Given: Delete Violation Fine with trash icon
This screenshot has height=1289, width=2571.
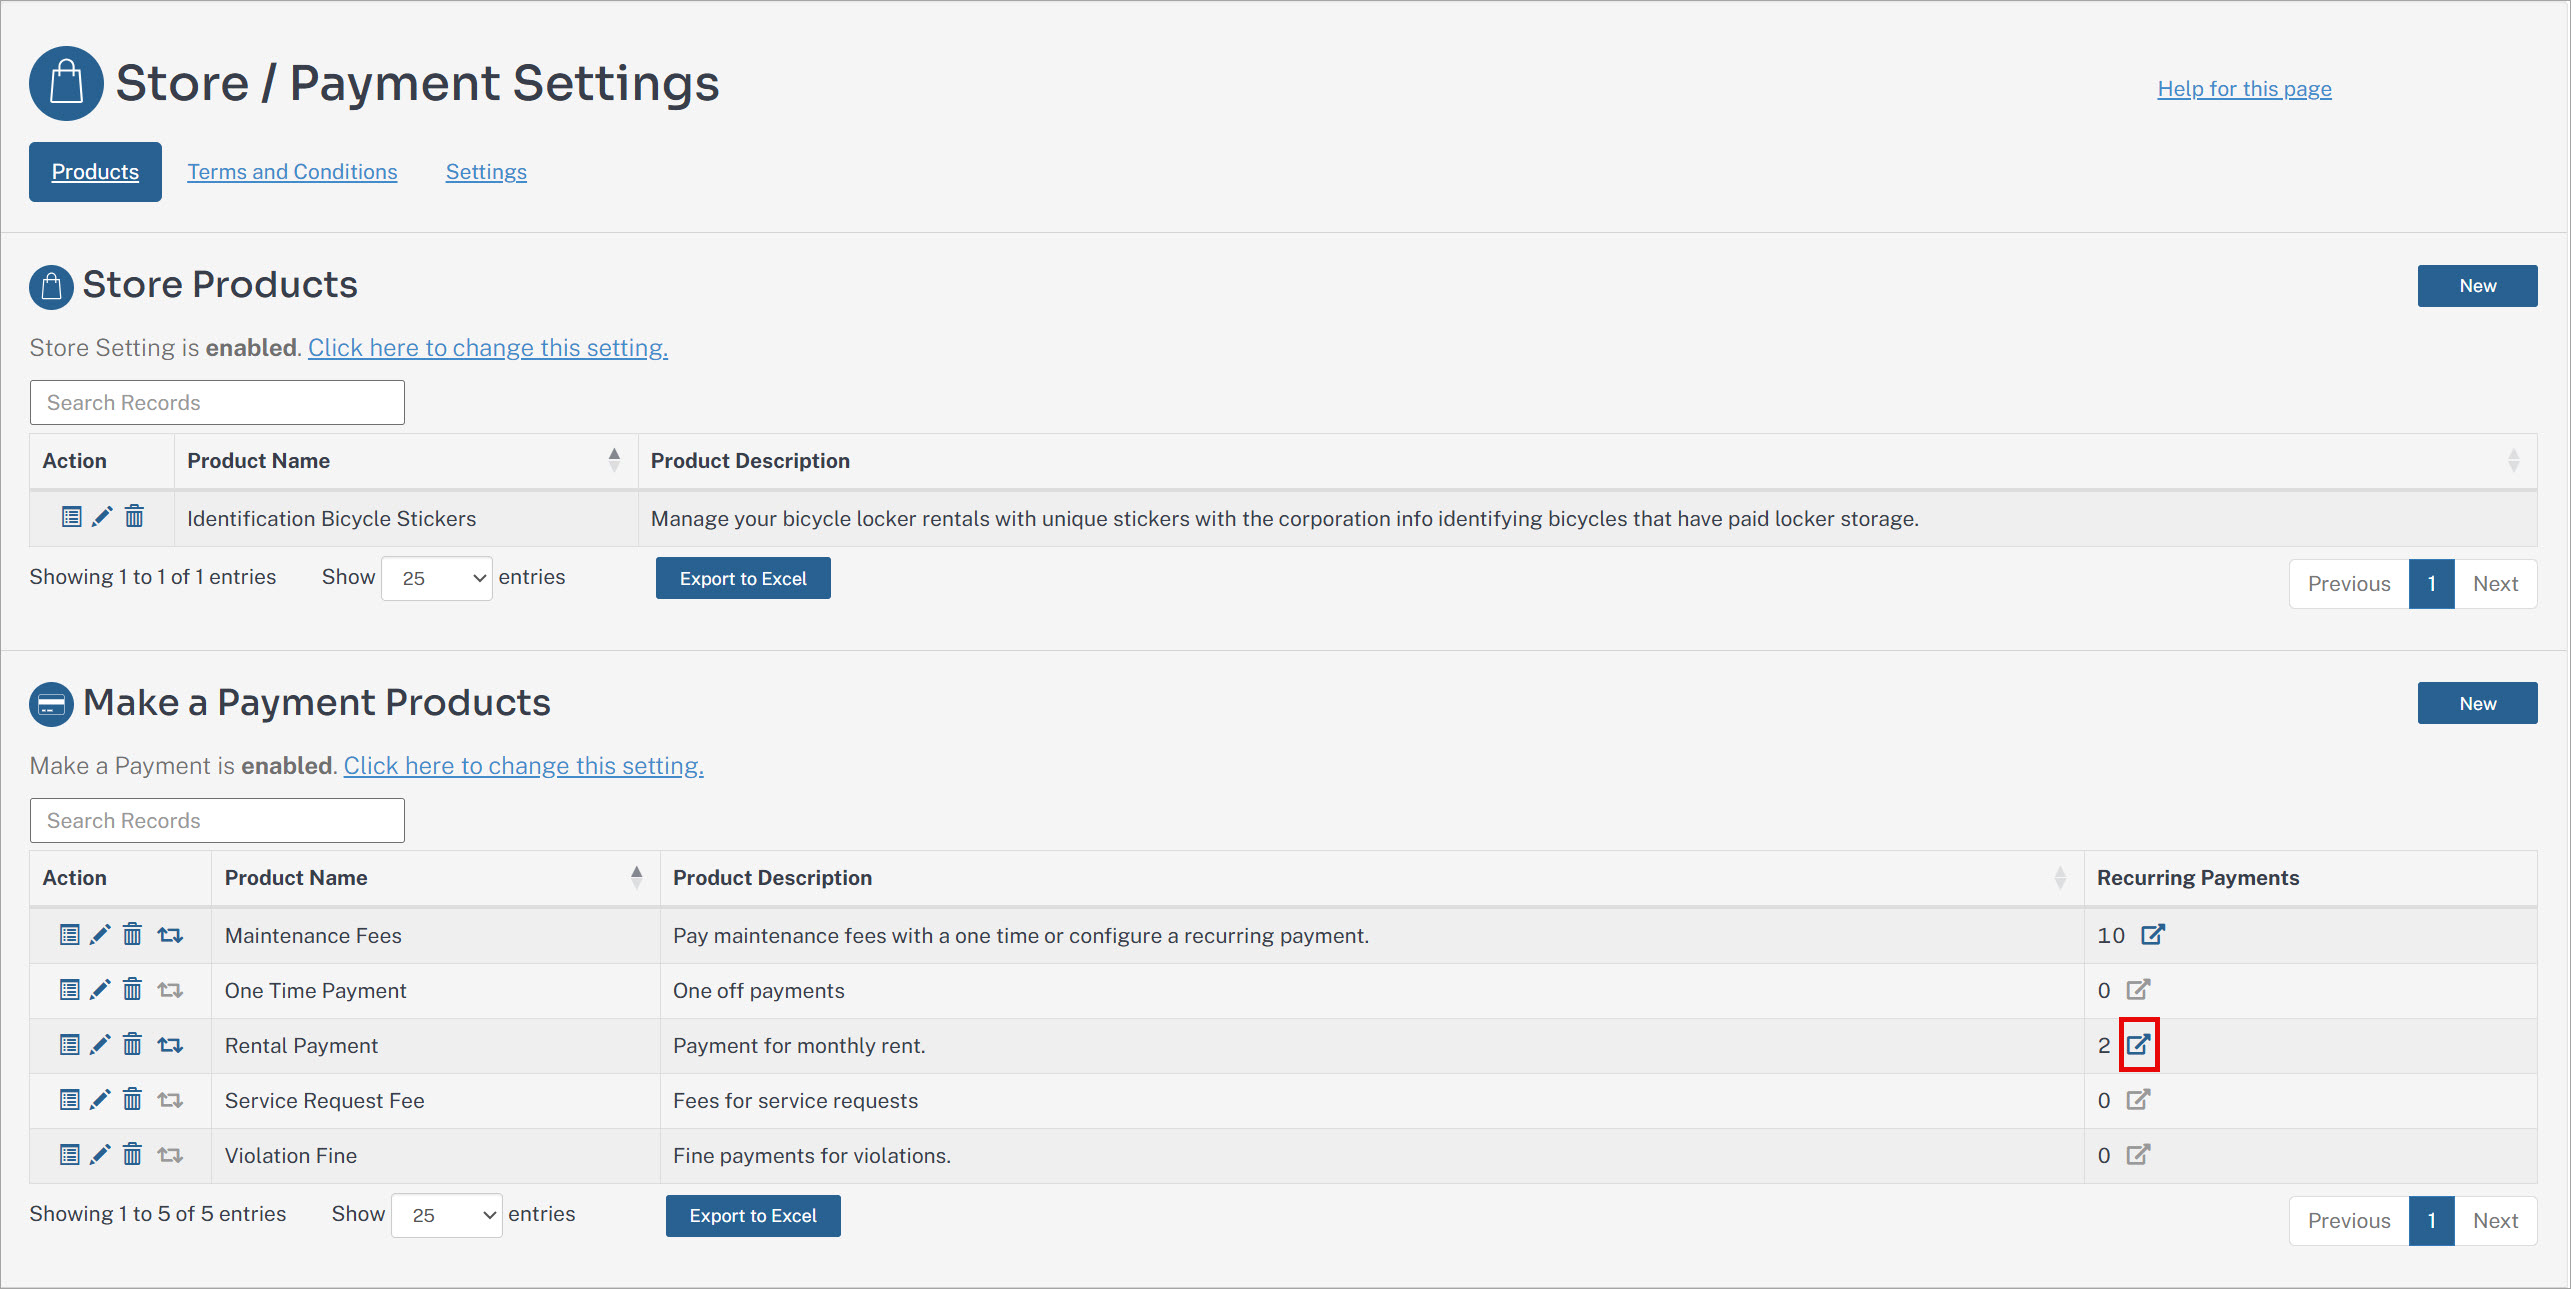Looking at the screenshot, I should point(132,1155).
